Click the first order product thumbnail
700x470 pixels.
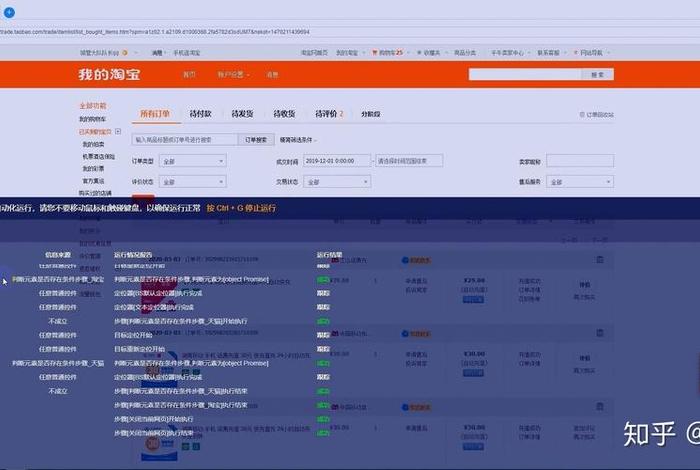click(159, 295)
